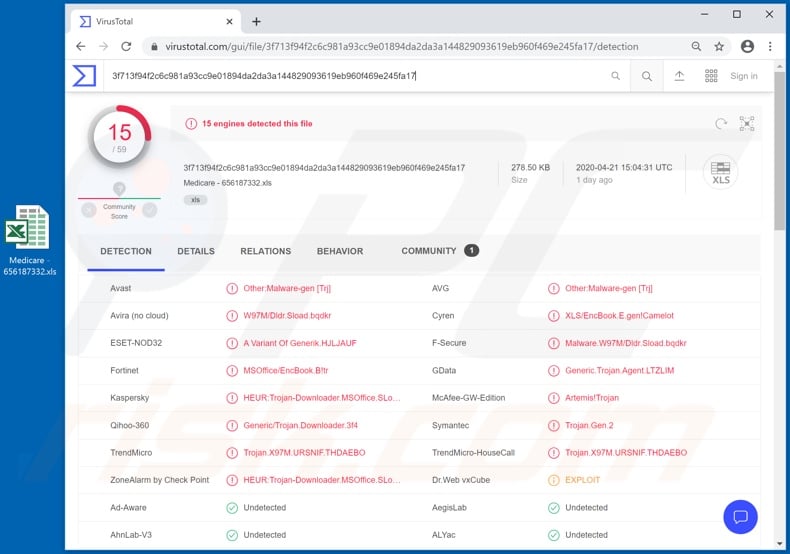Viewport: 790px width, 554px height.
Task: Click the upload file icon
Action: pos(679,76)
